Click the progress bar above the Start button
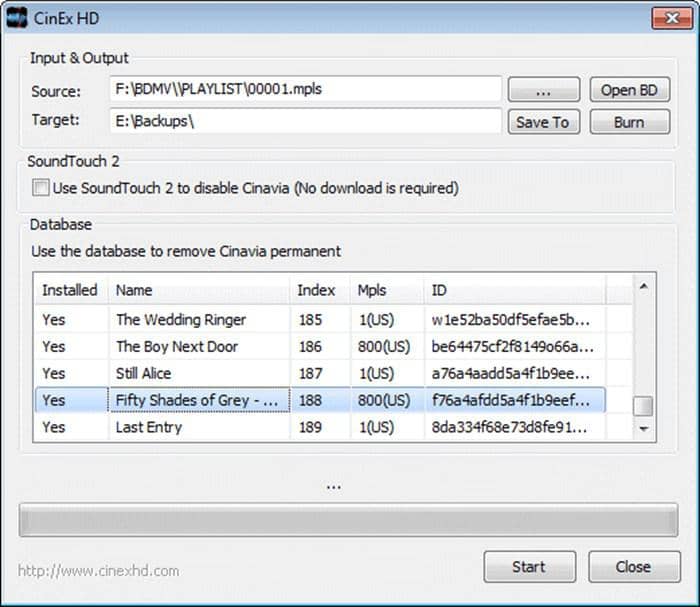Viewport: 700px width, 607px height. tap(348, 520)
